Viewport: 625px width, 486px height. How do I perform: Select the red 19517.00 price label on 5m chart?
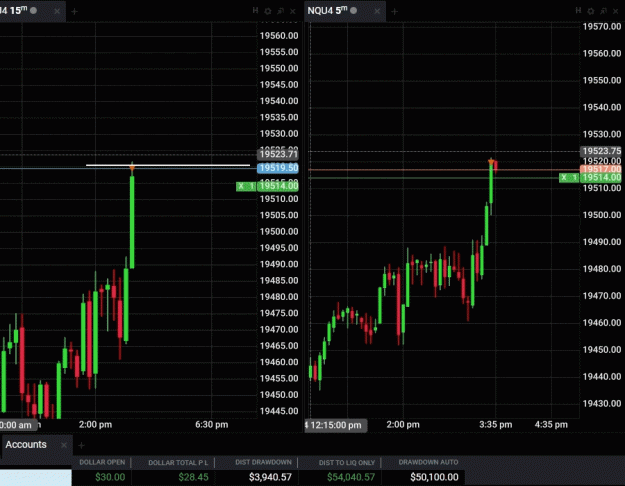(x=601, y=169)
